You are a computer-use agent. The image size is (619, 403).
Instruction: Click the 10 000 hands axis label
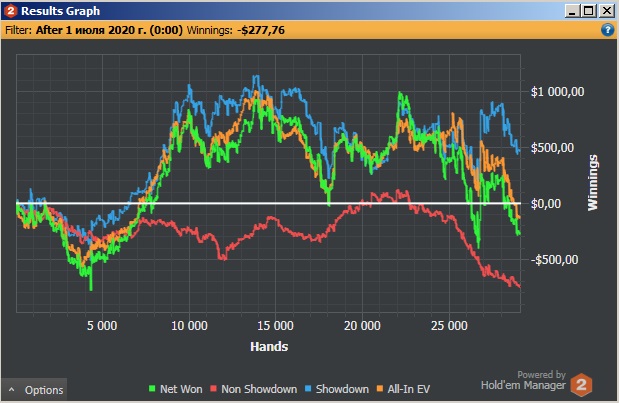point(189,326)
